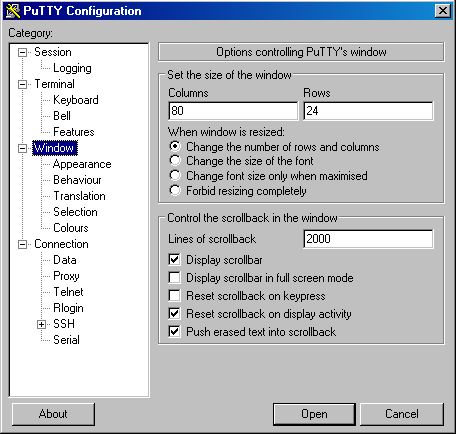The height and width of the screenshot is (434, 456).
Task: Collapse the Connection tree node
Action: coord(22,244)
